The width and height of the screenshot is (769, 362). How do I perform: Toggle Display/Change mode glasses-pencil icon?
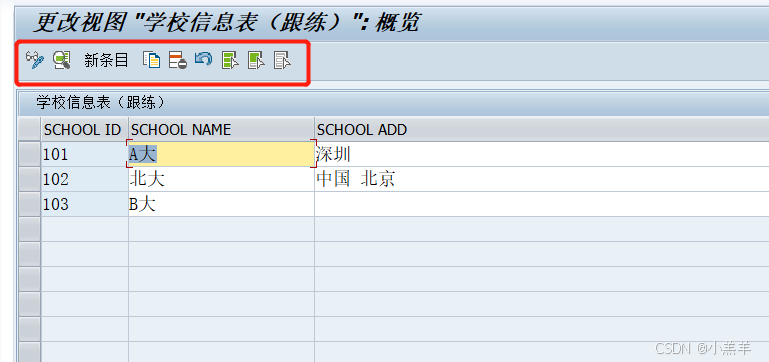[x=35, y=60]
